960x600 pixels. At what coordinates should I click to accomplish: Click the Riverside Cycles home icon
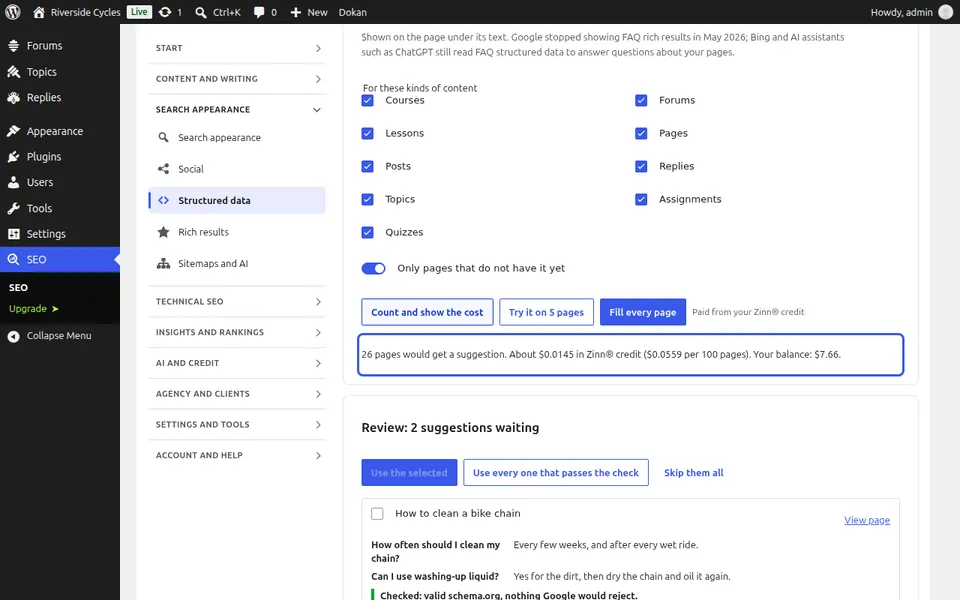(39, 12)
